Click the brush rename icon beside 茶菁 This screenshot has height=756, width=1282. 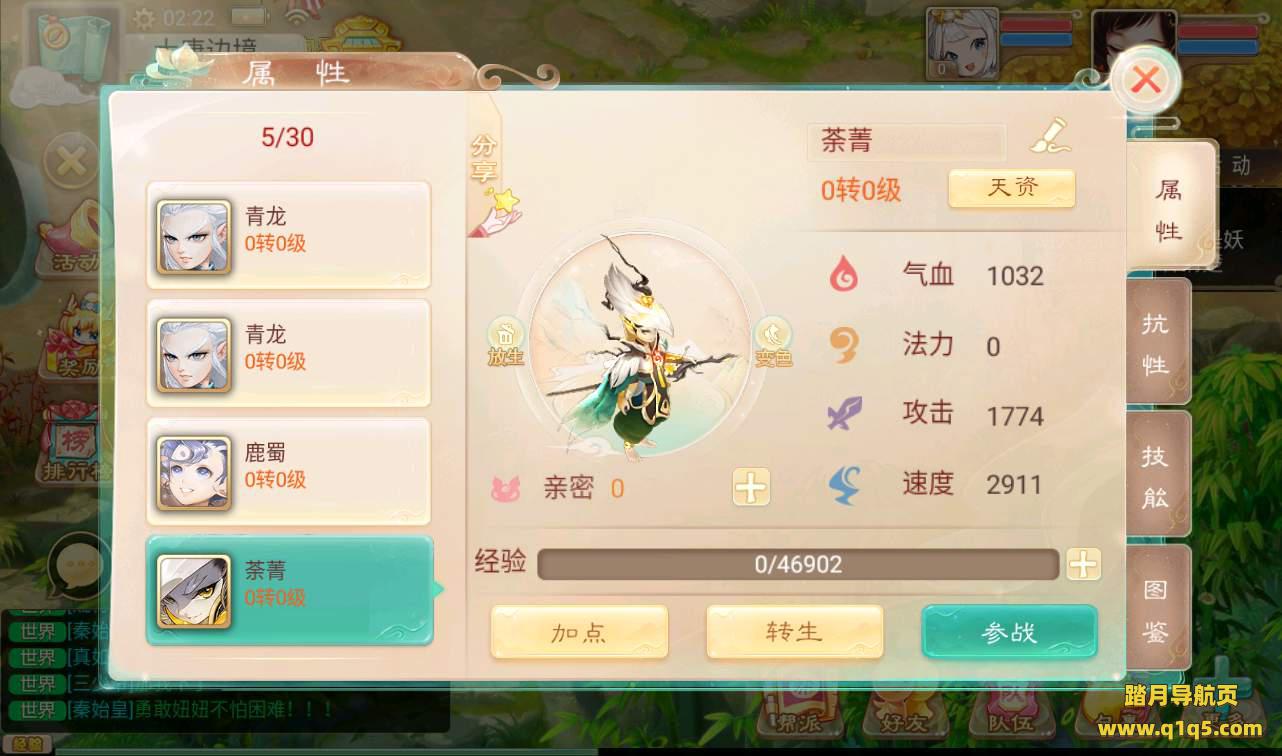pos(1050,135)
